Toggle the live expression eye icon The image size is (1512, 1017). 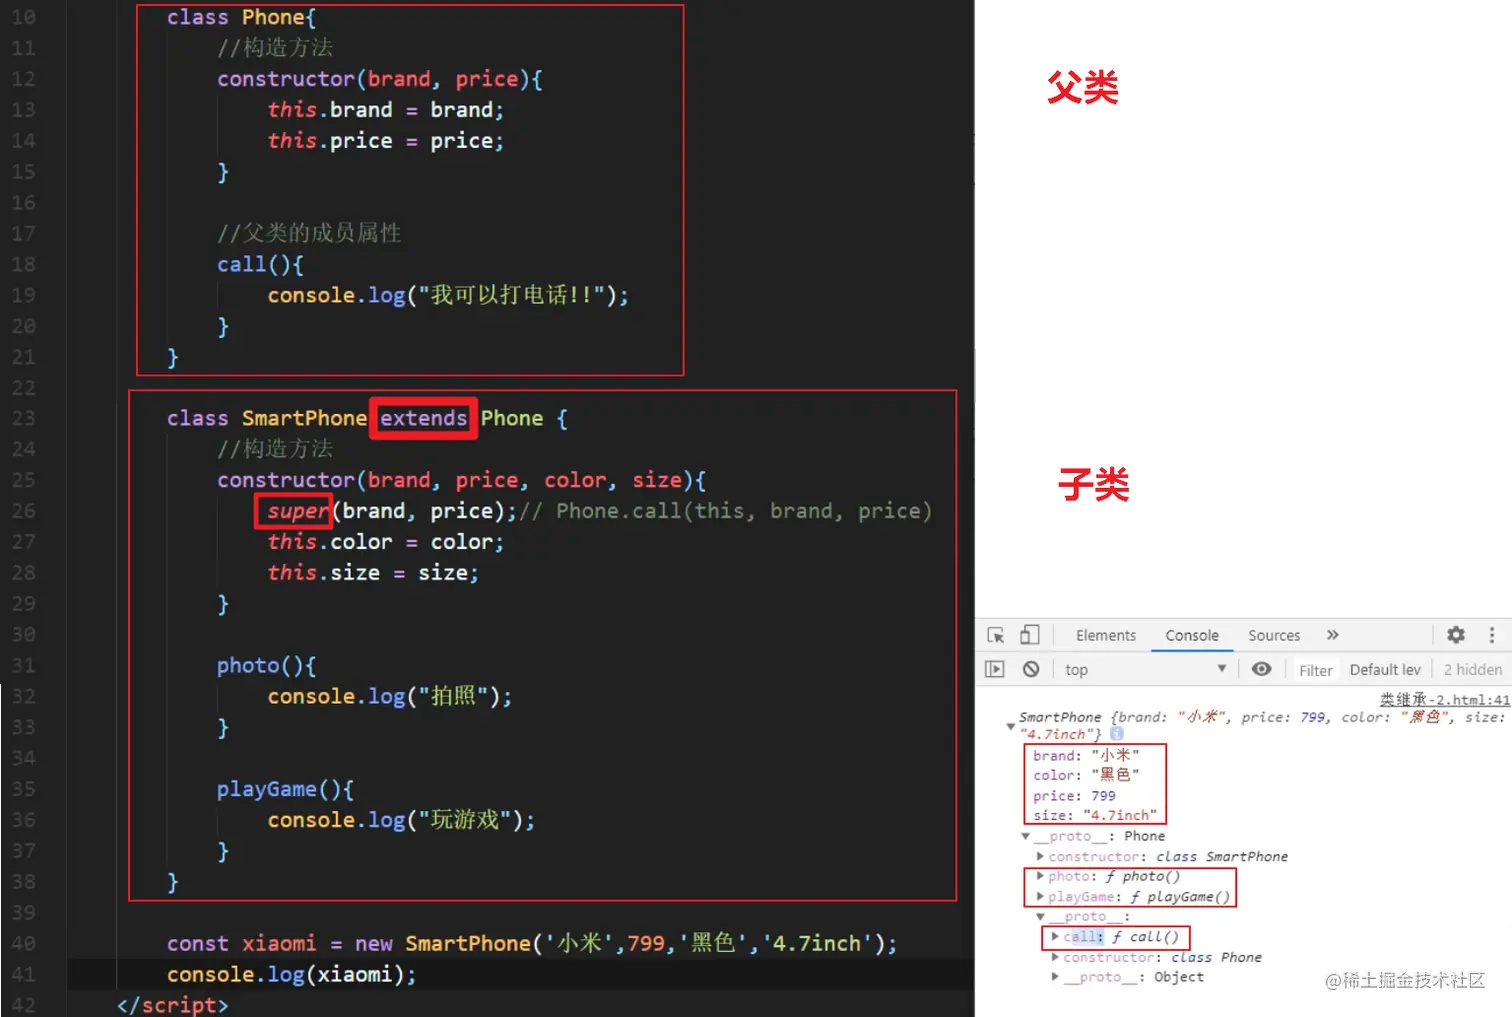[x=1262, y=669]
